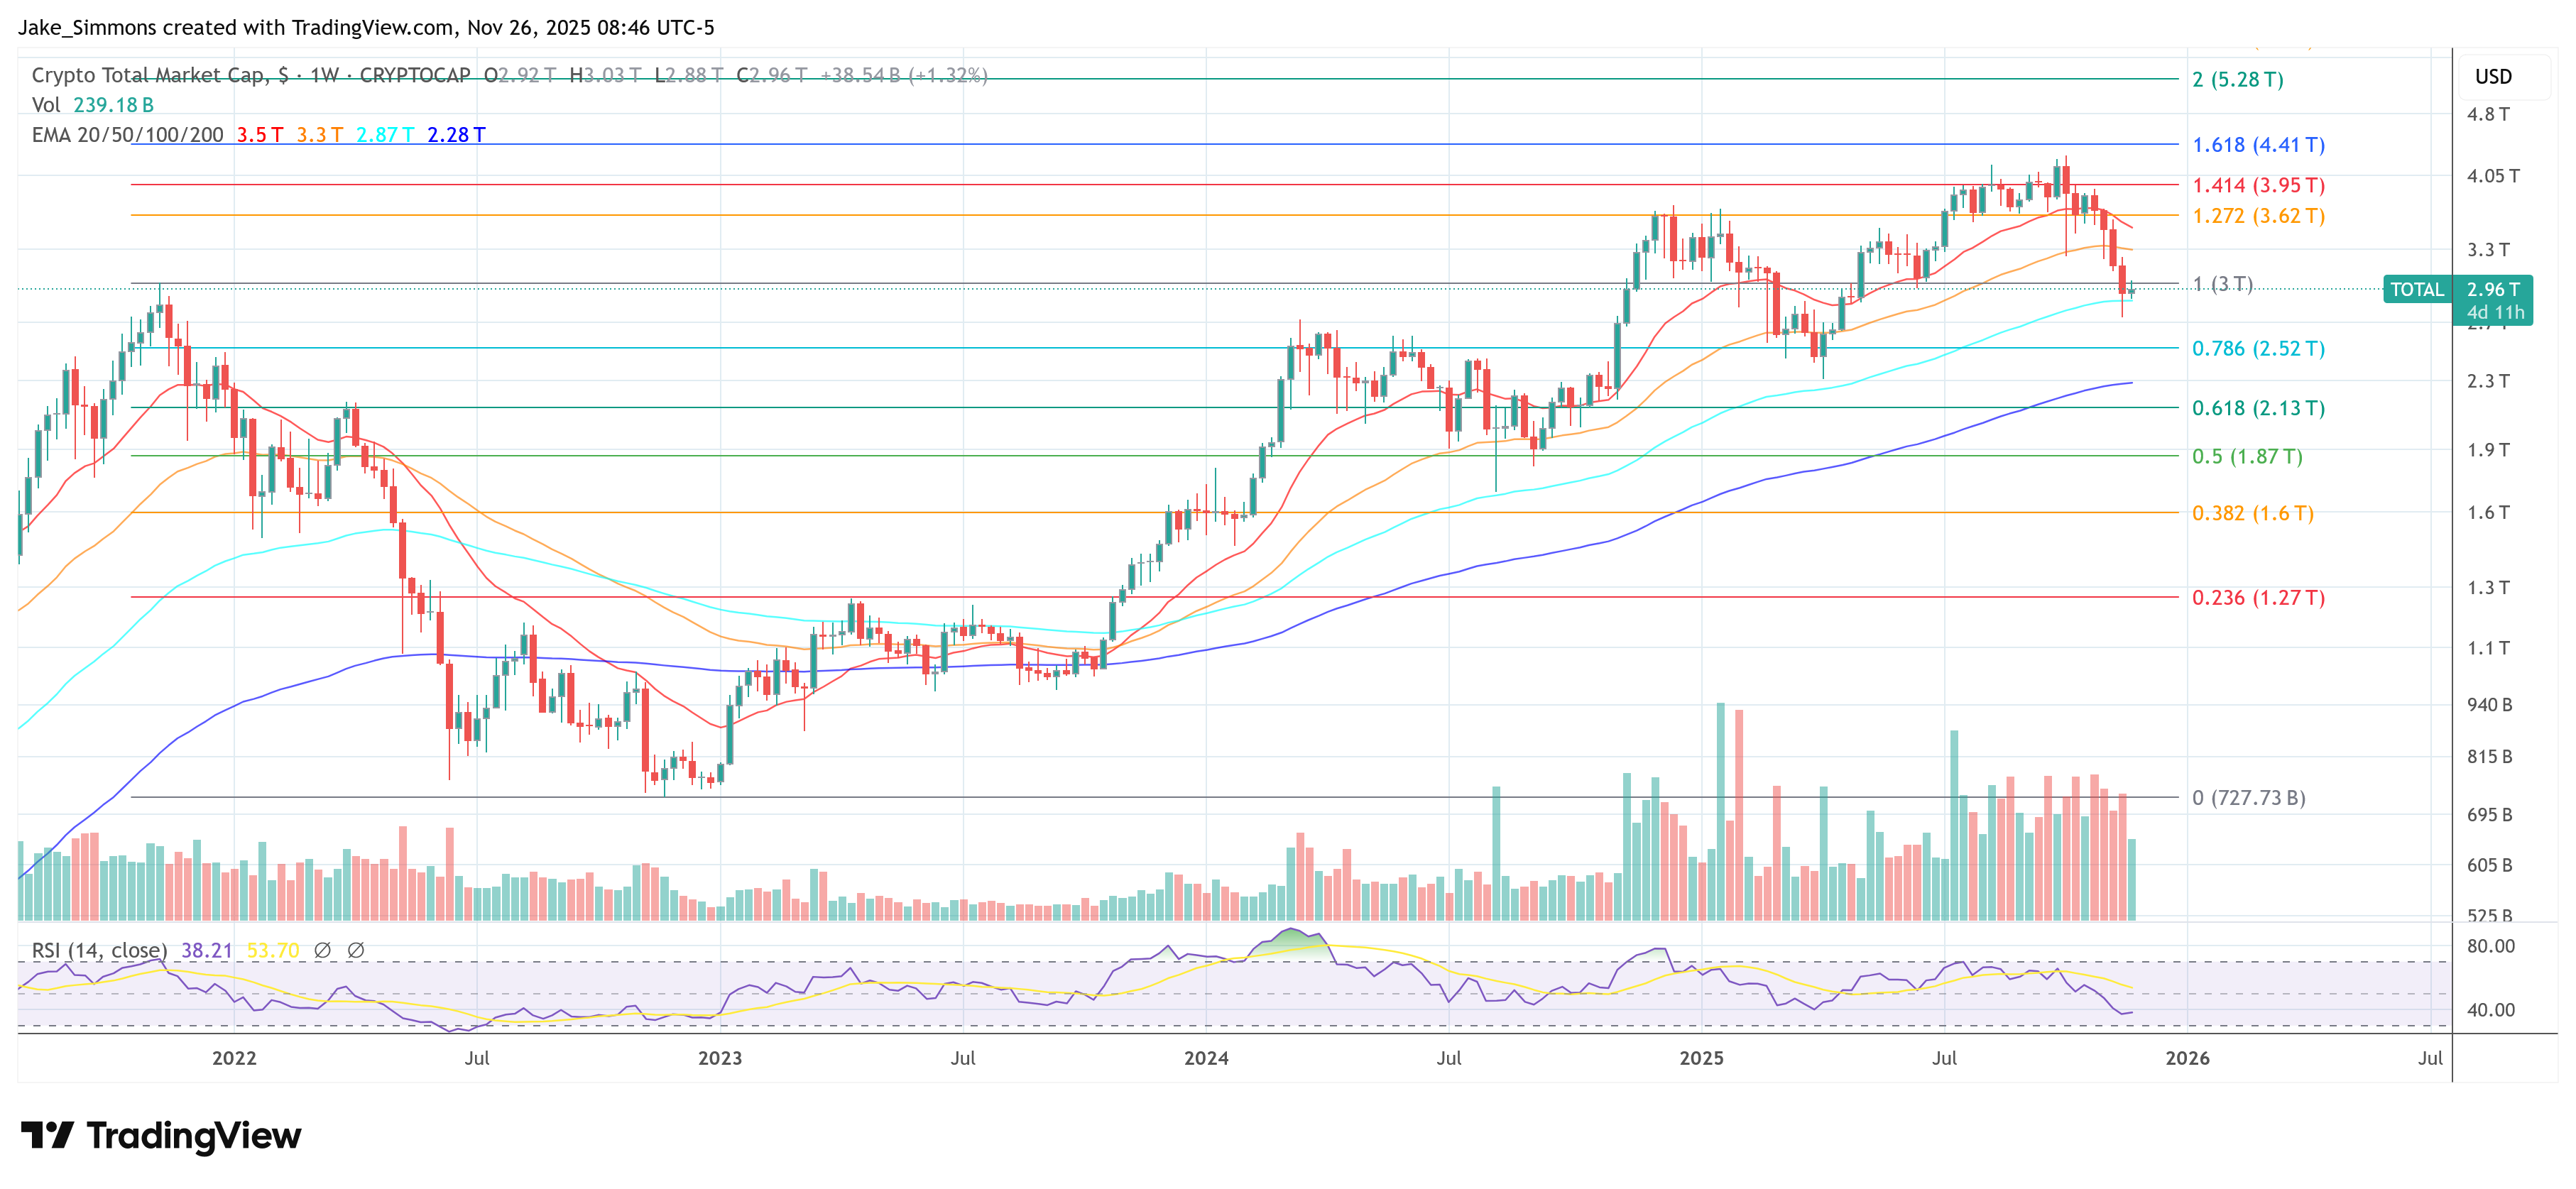This screenshot has height=1189, width=2576.
Task: Click the 80.00 RSI scale label
Action: click(x=2490, y=946)
